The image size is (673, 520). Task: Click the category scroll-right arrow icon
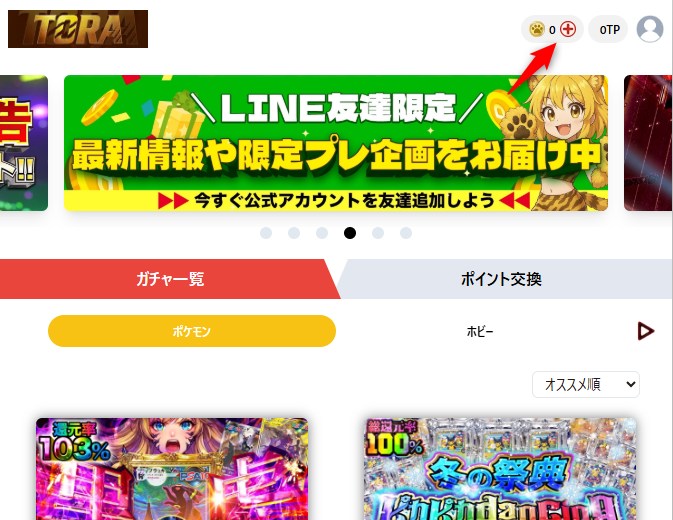pos(646,331)
